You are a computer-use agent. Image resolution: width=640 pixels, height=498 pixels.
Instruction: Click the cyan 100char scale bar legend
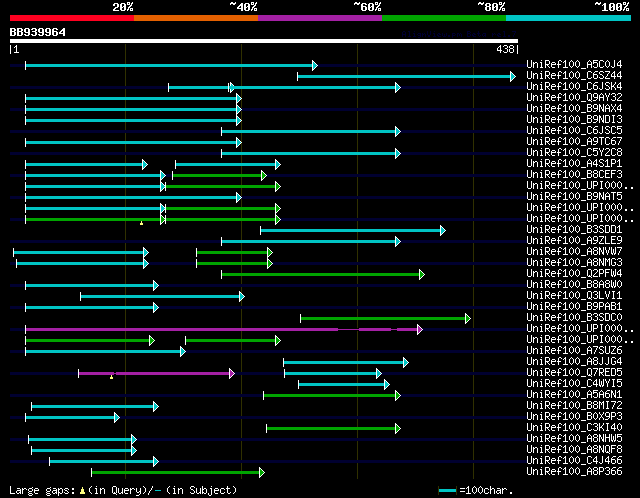[447, 490]
